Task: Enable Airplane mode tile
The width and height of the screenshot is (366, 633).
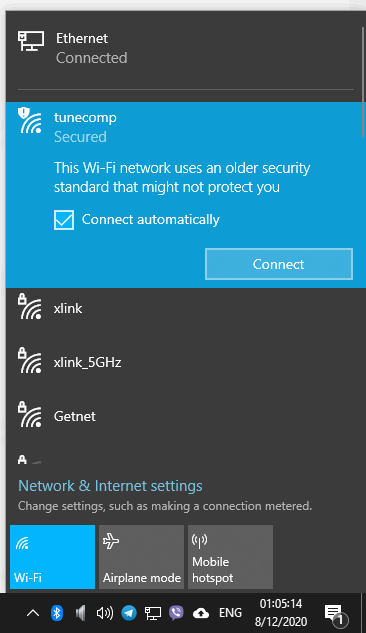Action: click(x=141, y=557)
